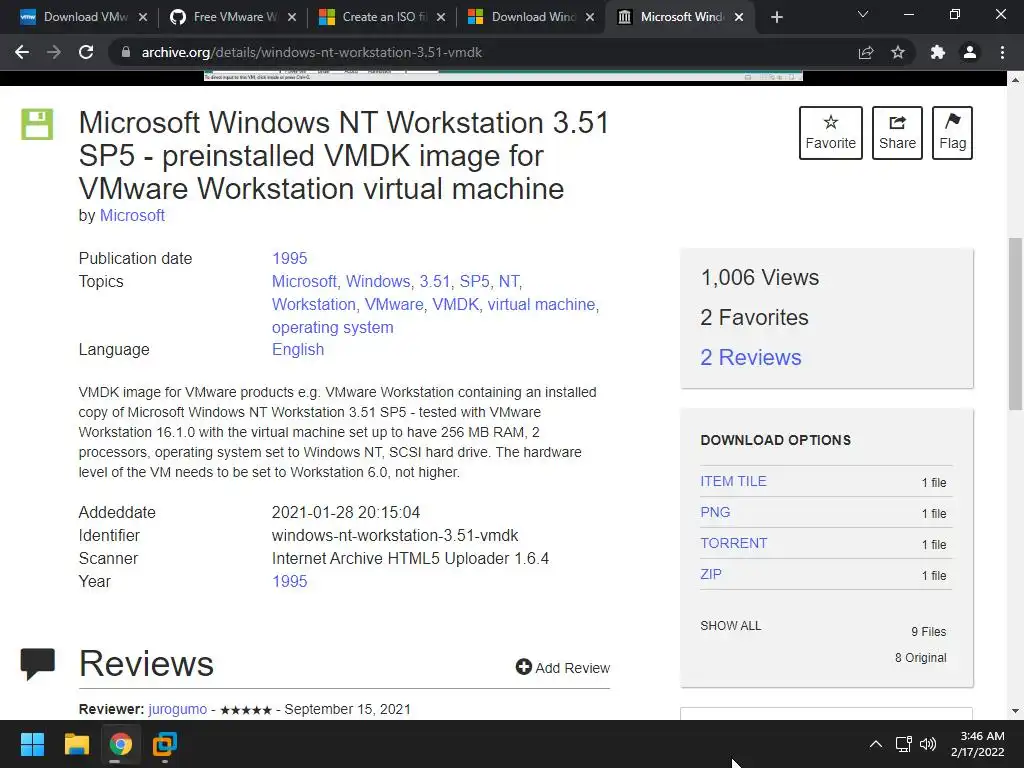The image size is (1024, 768).
Task: Click the Share button
Action: click(897, 133)
